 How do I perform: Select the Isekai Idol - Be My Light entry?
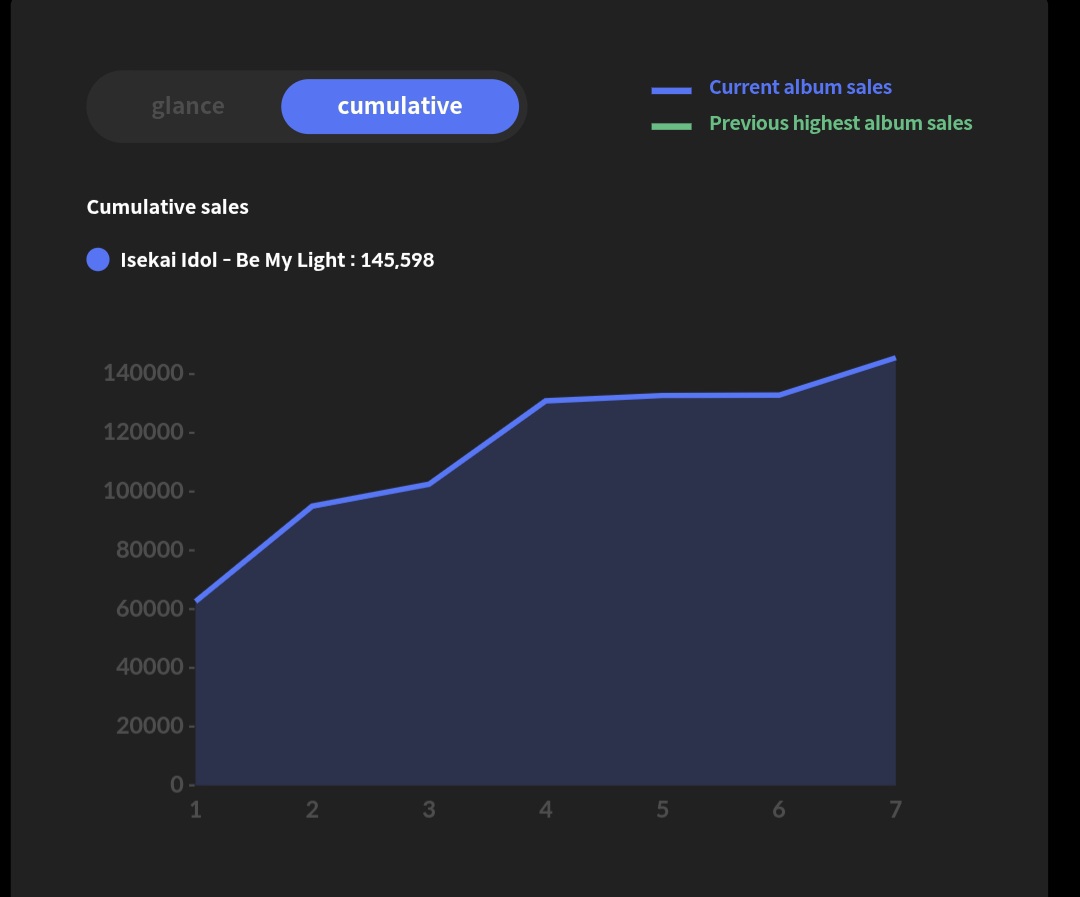277,260
